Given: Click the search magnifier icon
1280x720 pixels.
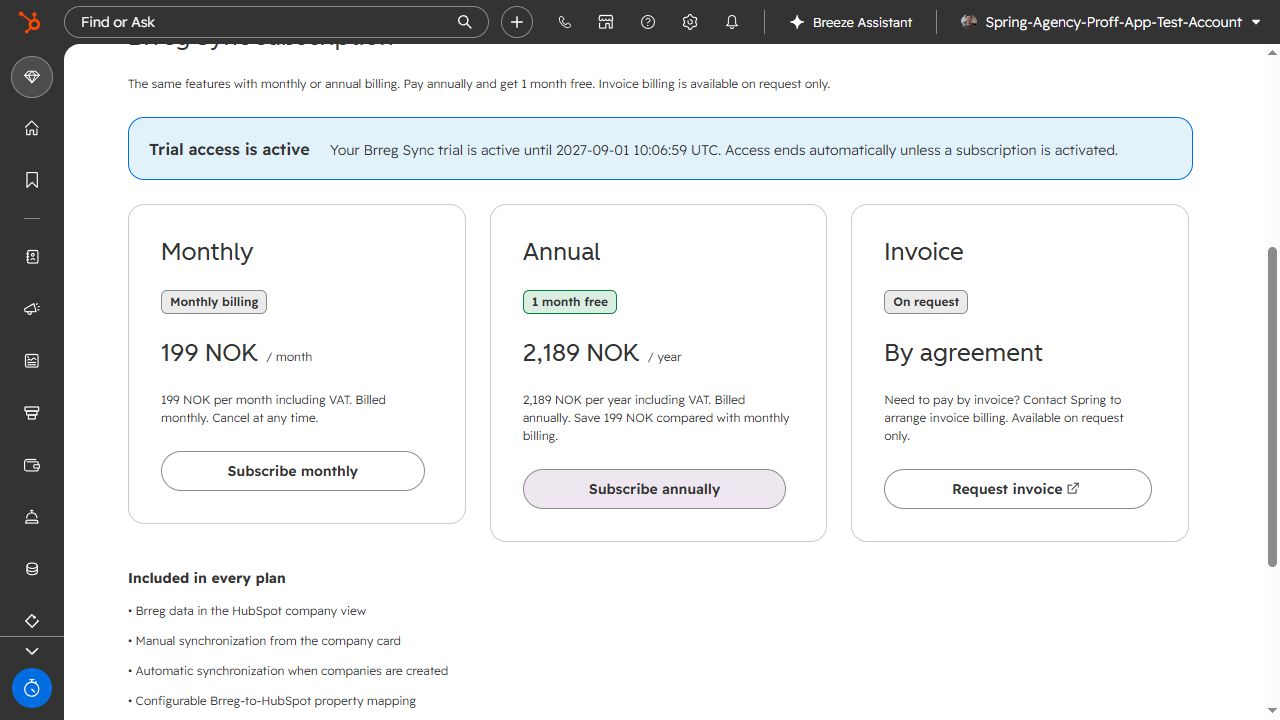Looking at the screenshot, I should tap(464, 22).
